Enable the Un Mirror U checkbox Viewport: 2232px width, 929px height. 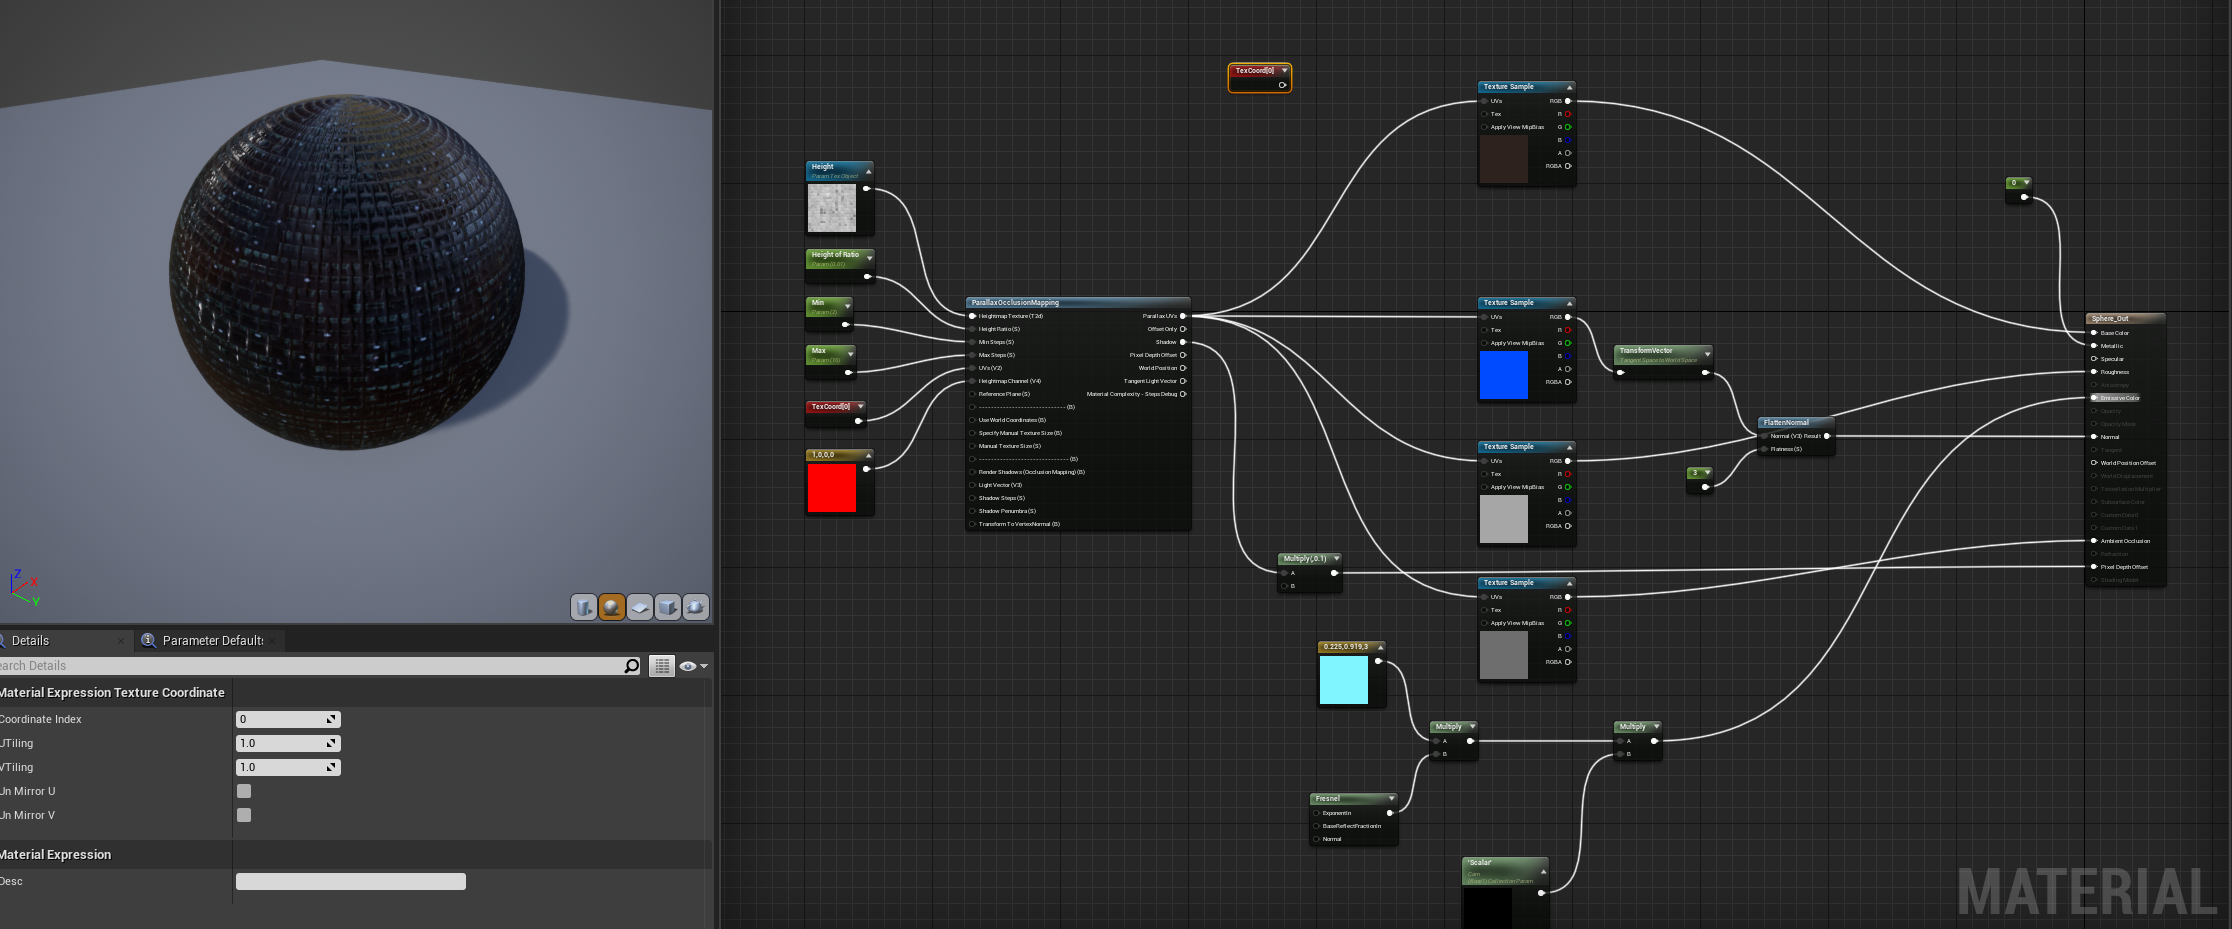(x=244, y=791)
